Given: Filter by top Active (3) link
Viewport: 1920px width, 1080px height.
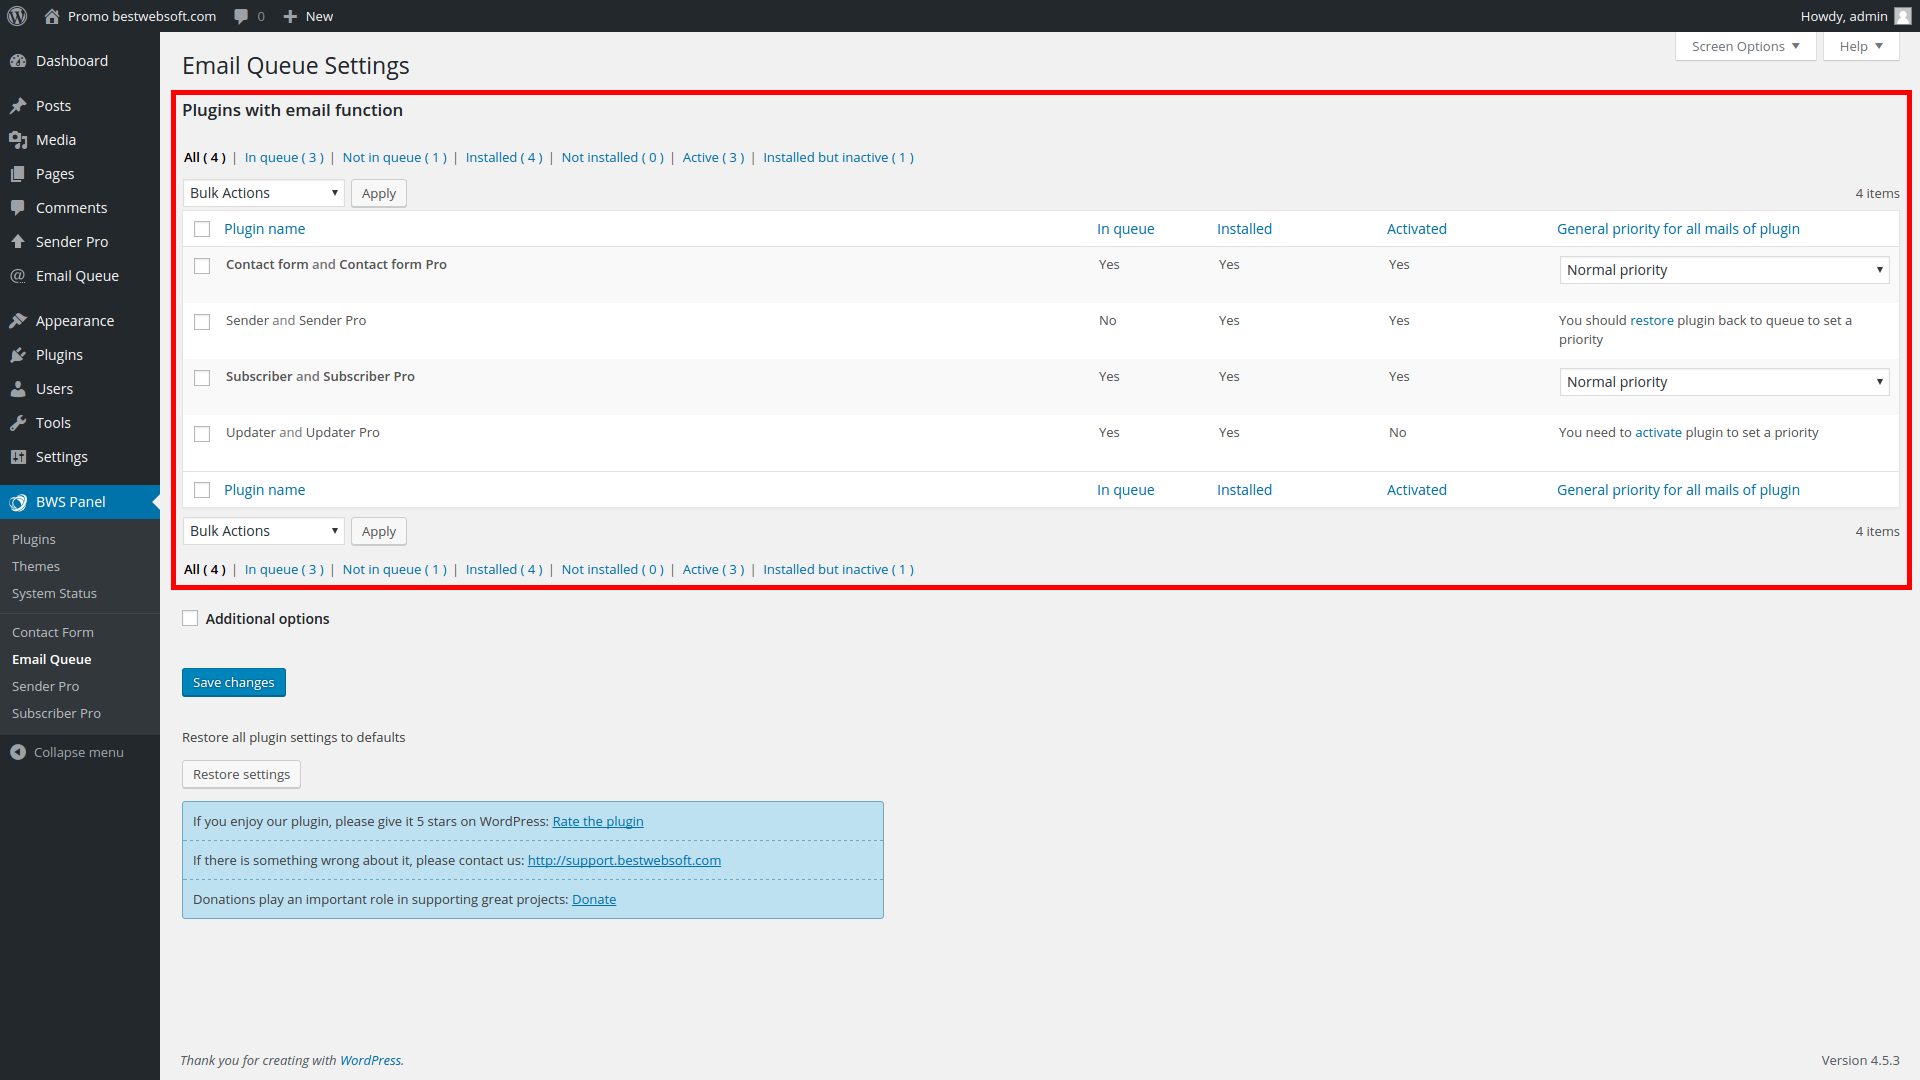Looking at the screenshot, I should 713,157.
